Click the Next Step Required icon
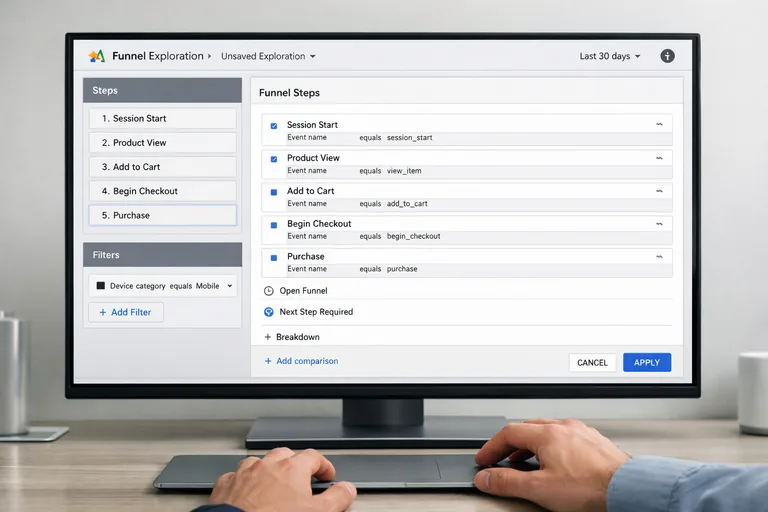 (268, 312)
